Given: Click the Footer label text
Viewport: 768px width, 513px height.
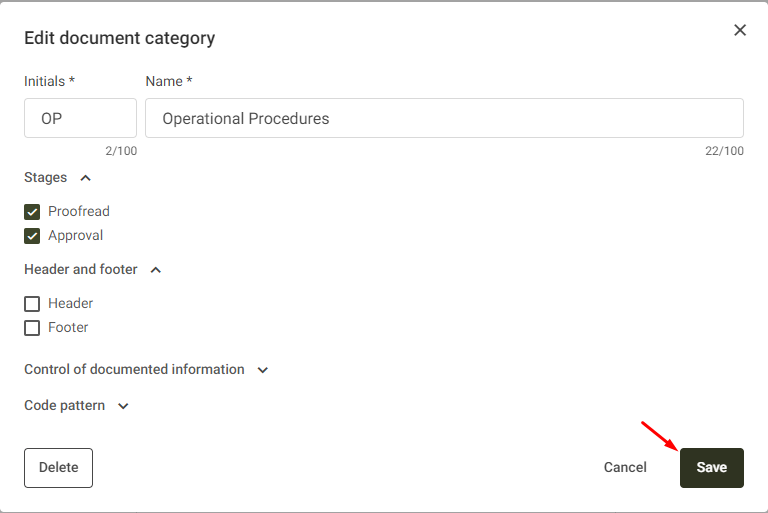Looking at the screenshot, I should pos(68,328).
